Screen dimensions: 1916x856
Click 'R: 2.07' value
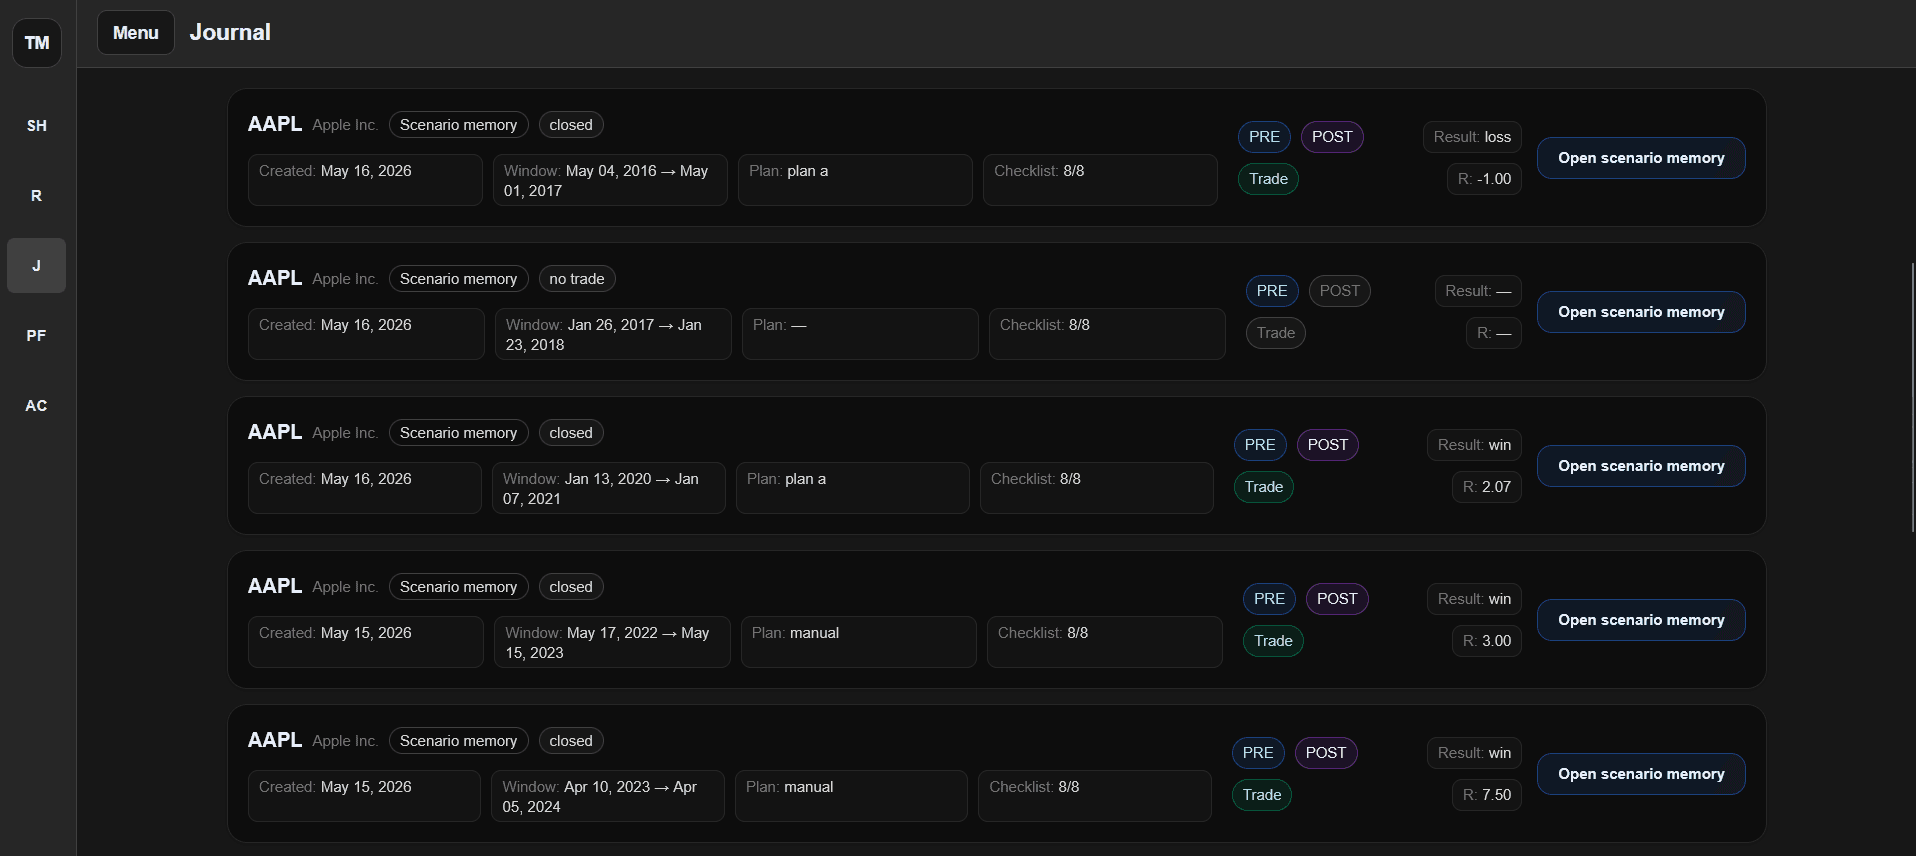pyautogui.click(x=1487, y=487)
